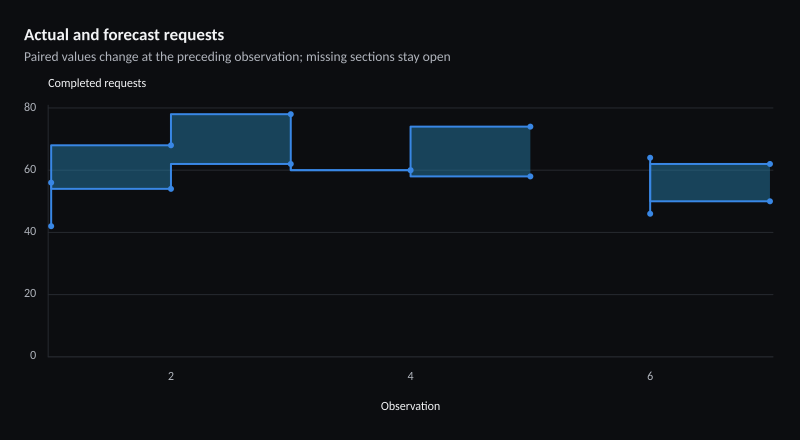Select the data point valued 68 at observation 2
This screenshot has width=800, height=440.
(171, 145)
